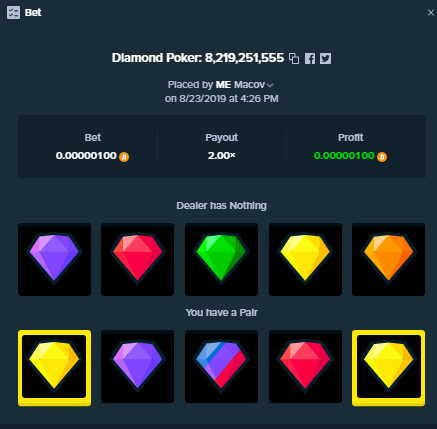Click your purple diamond card
This screenshot has height=429, width=437.
pyautogui.click(x=137, y=366)
